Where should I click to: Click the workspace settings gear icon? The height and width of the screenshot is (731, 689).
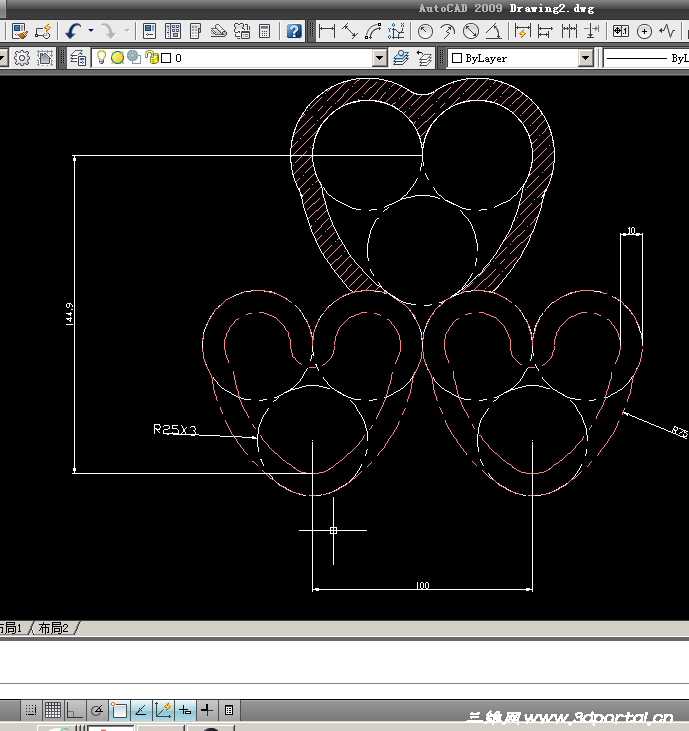[21, 58]
